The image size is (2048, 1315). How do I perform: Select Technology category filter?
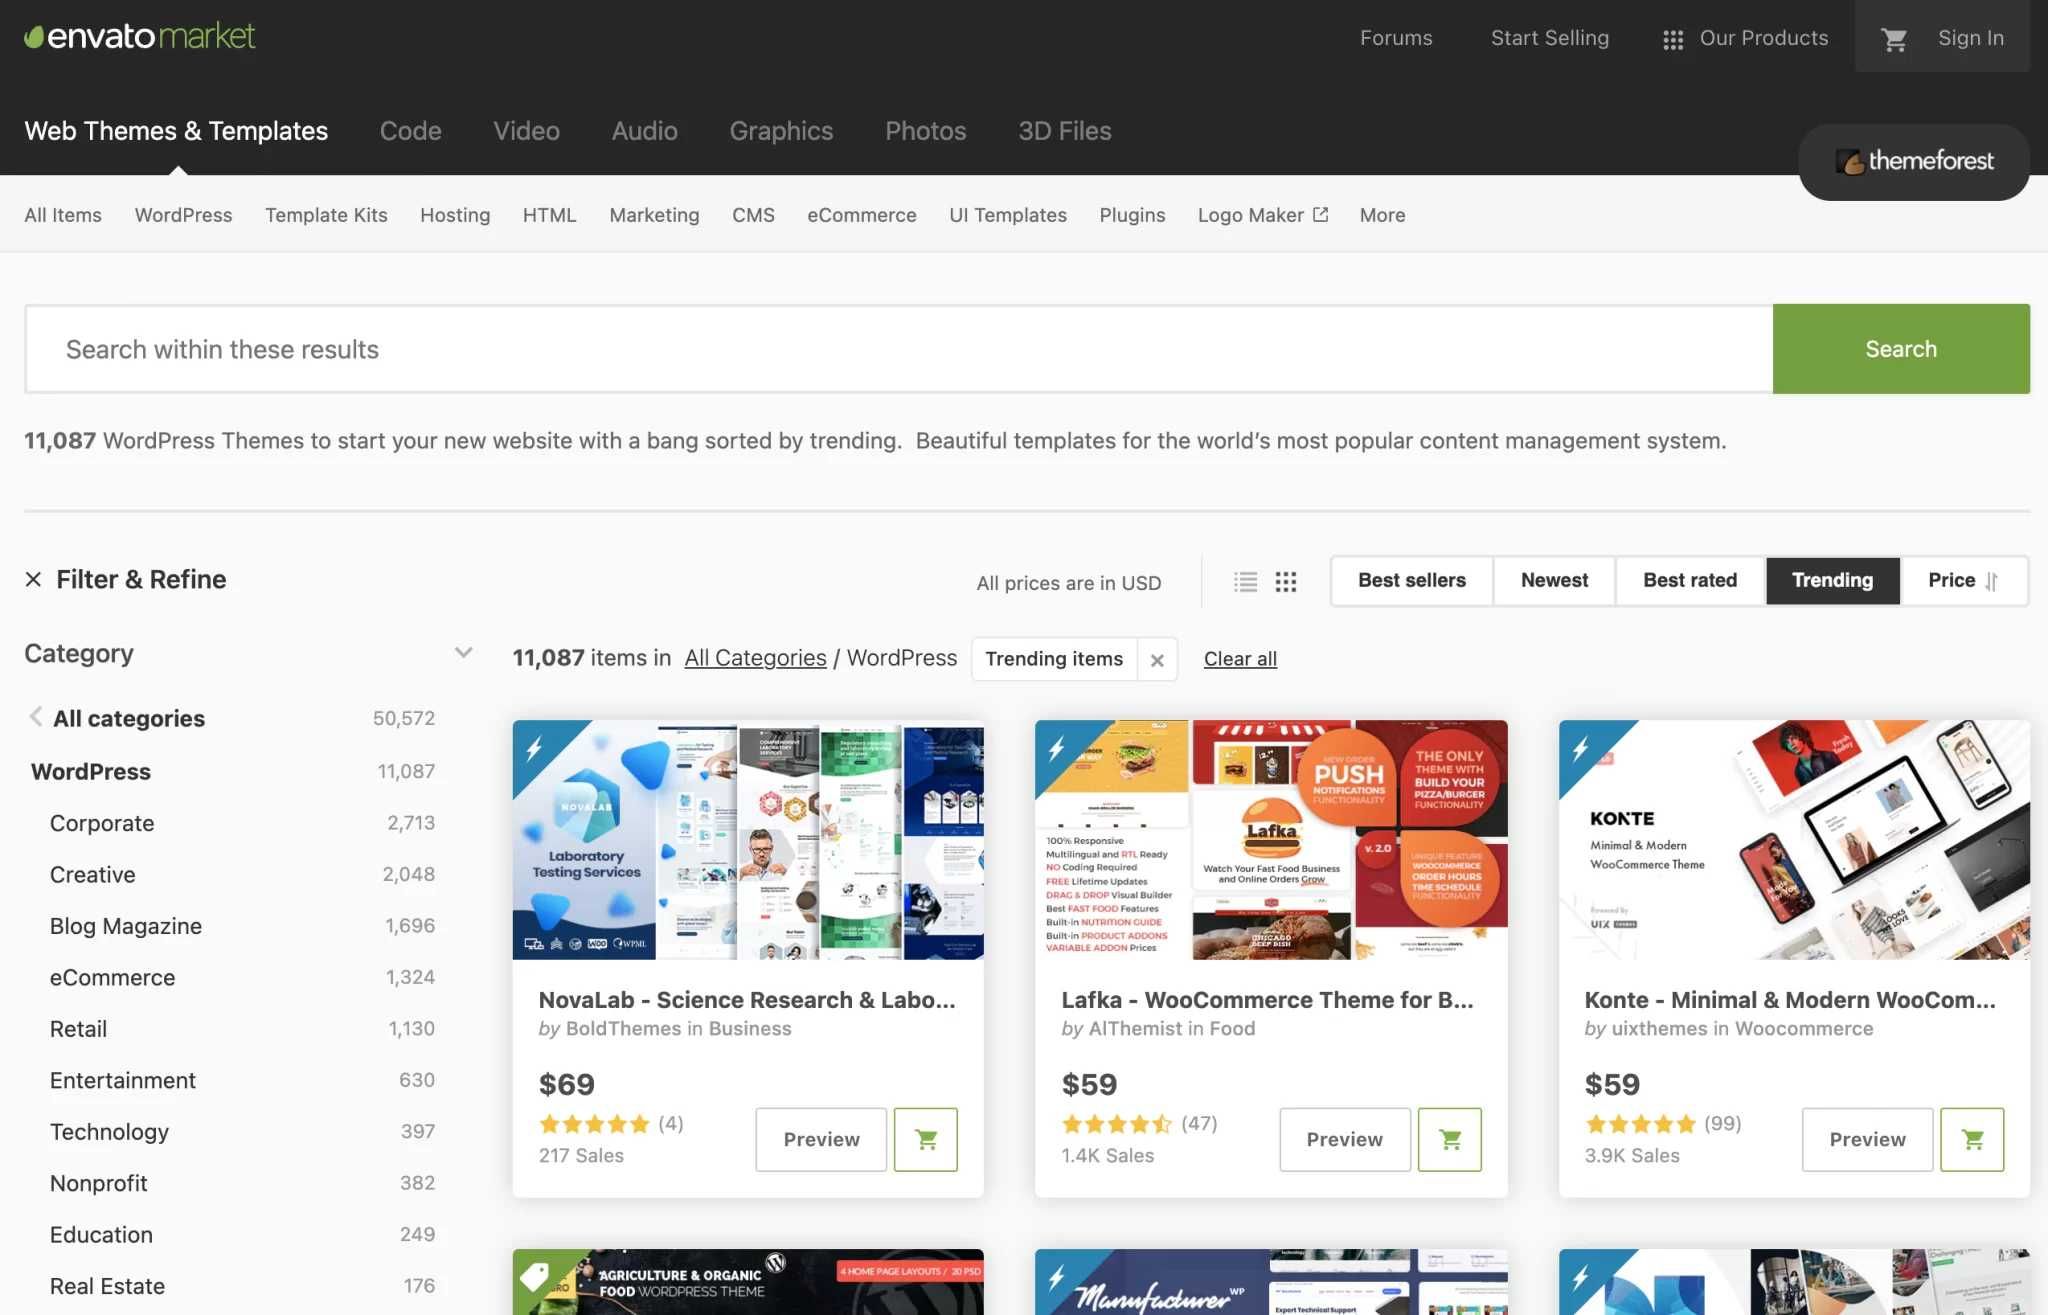[x=109, y=1132]
